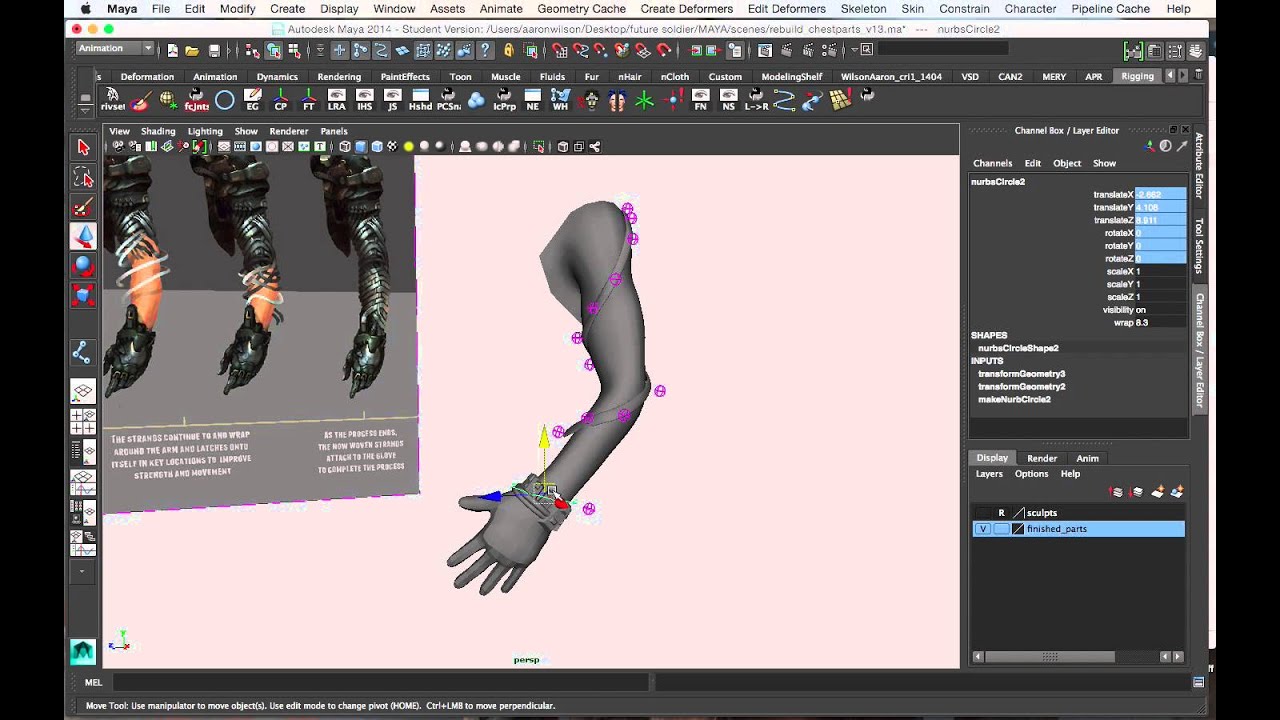Viewport: 1280px width, 720px height.
Task: Select the transformGeometry3 input node
Action: coord(1021,374)
